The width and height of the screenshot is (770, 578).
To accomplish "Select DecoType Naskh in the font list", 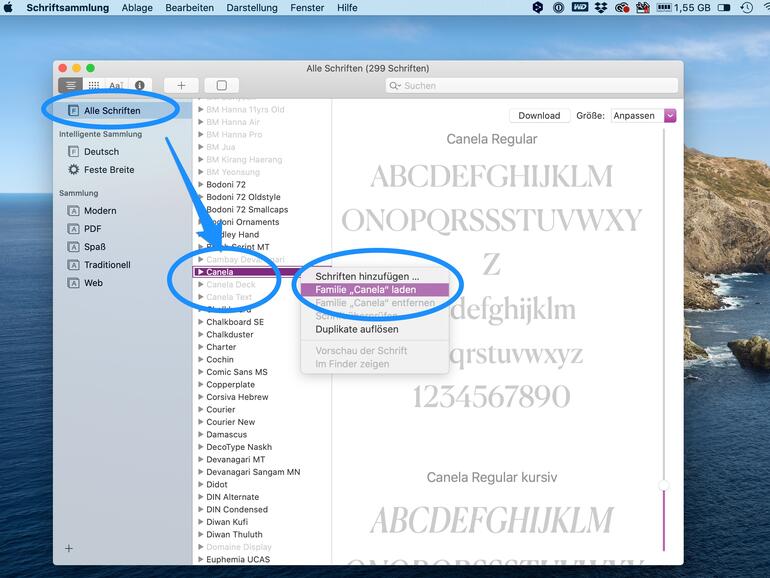I will click(x=239, y=447).
